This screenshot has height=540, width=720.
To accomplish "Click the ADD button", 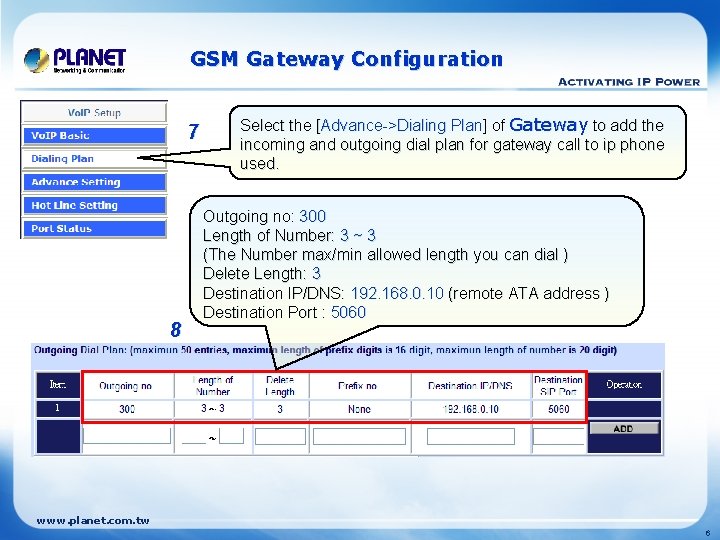I will [624, 428].
